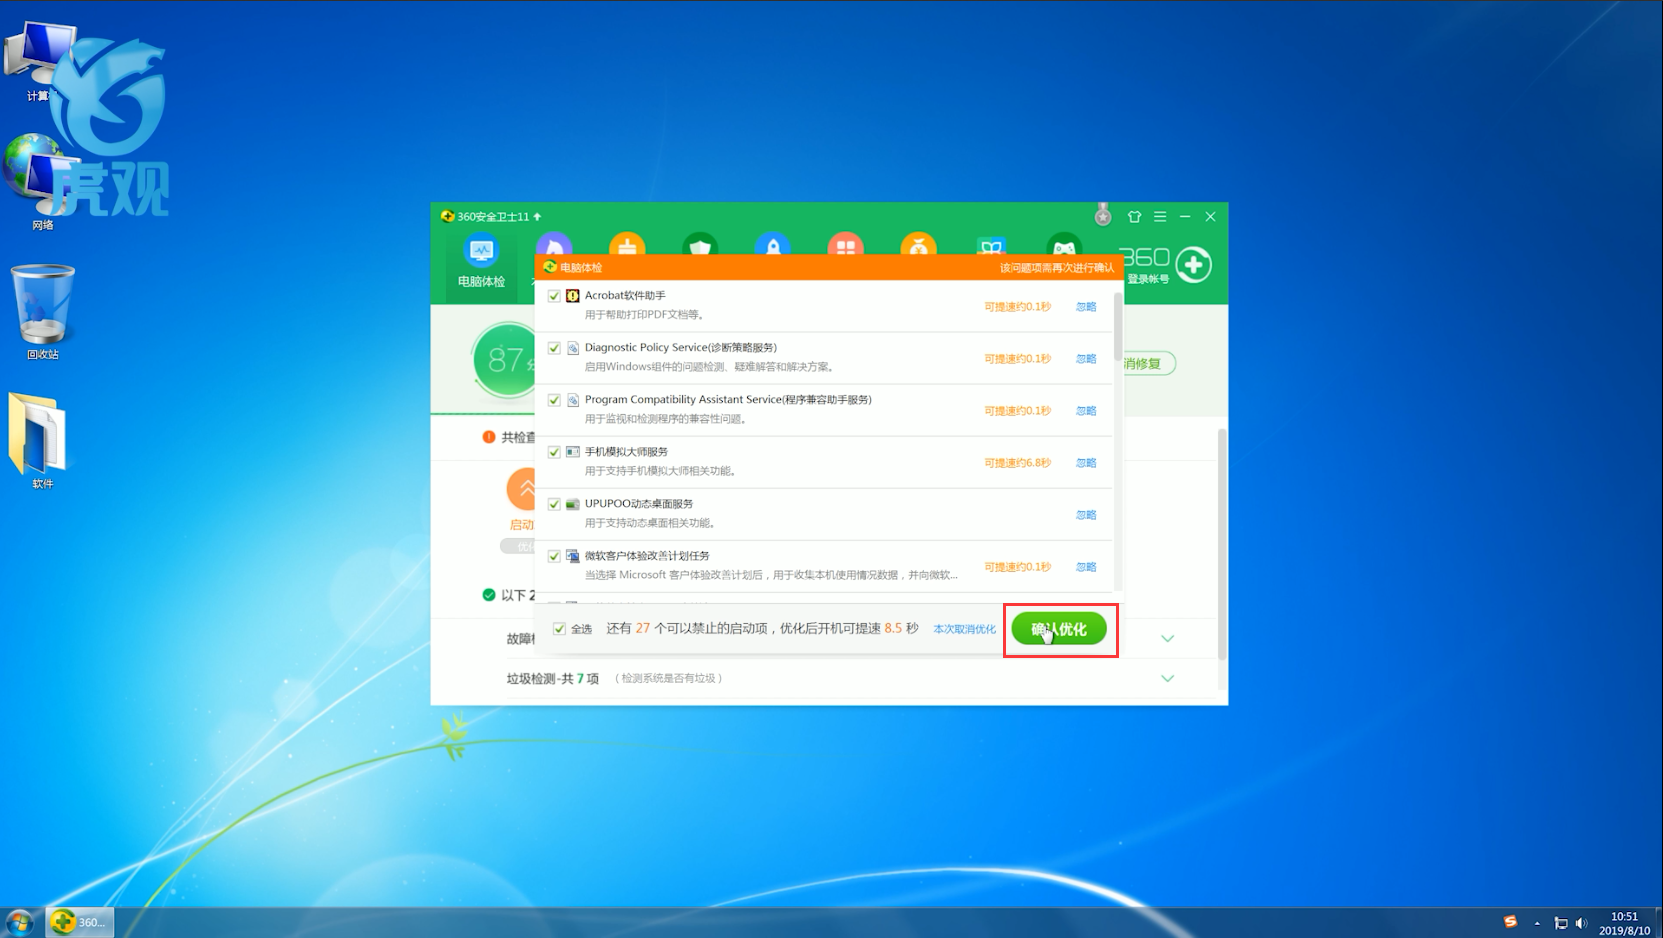Click the network tray icon

[x=1560, y=923]
